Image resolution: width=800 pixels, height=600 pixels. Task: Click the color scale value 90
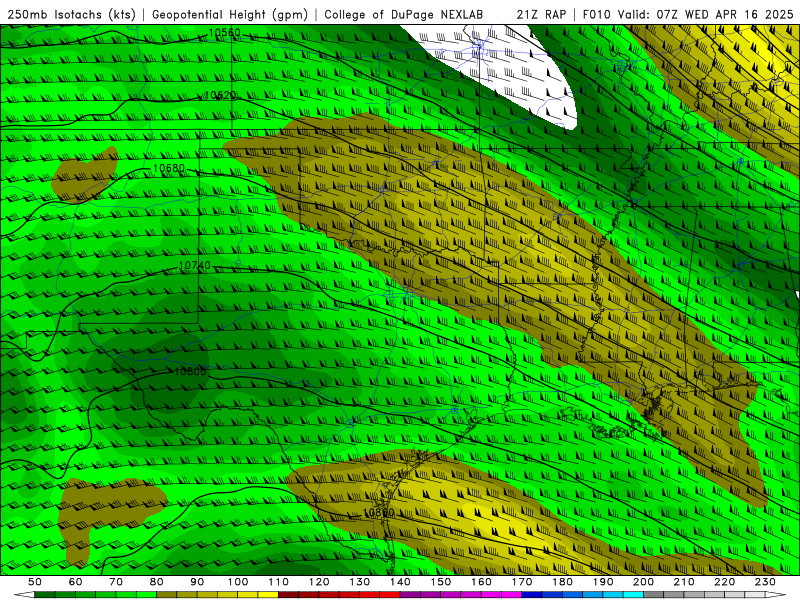[x=197, y=582]
